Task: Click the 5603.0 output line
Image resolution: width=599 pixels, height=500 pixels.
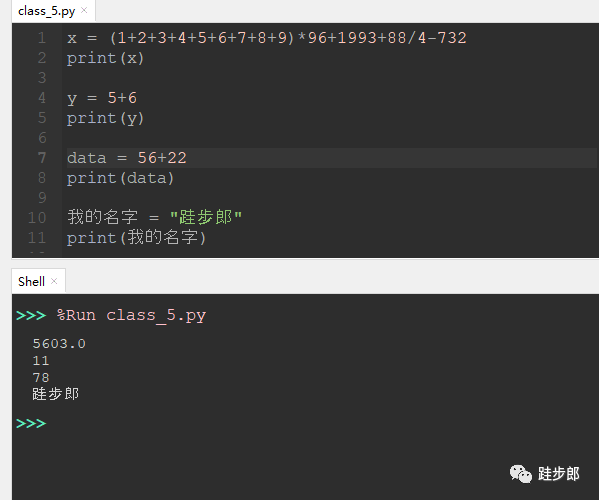Action: pyautogui.click(x=59, y=344)
